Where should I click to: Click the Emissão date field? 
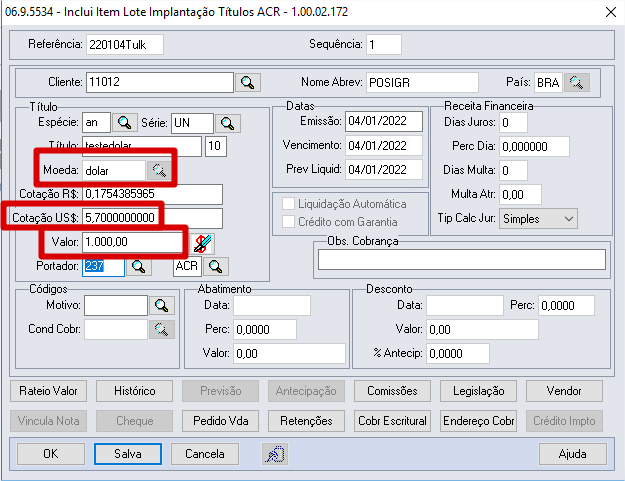(383, 121)
